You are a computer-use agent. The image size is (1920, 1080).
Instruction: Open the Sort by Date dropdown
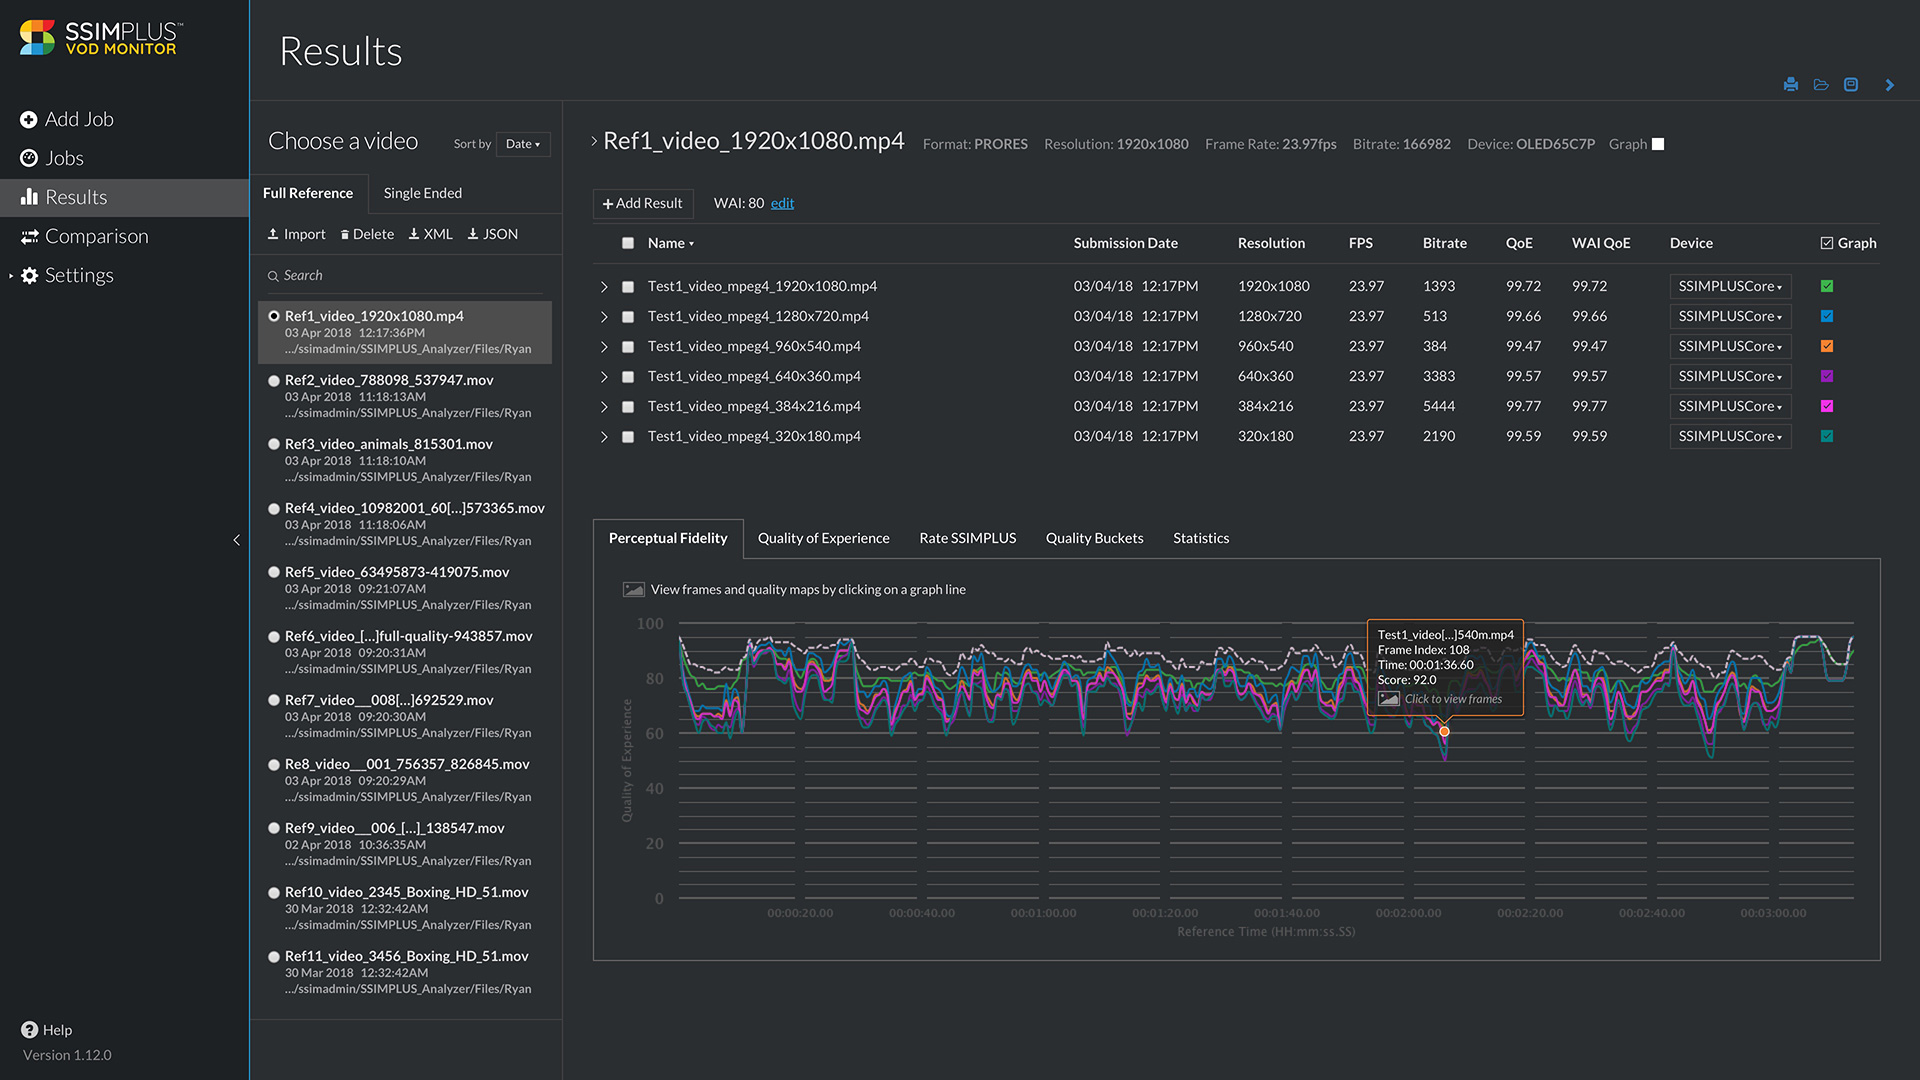pos(523,144)
